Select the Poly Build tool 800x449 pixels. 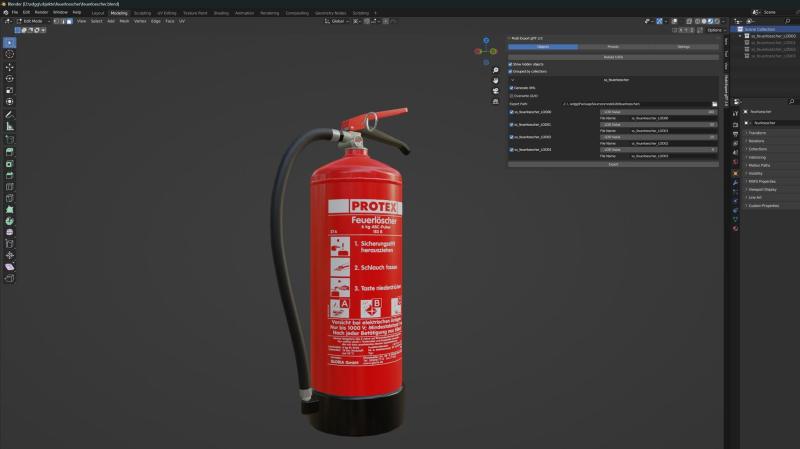[10, 210]
